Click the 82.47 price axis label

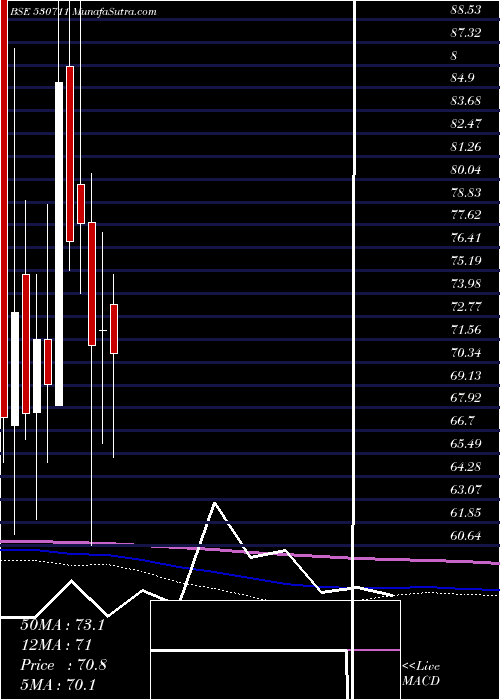coord(466,124)
